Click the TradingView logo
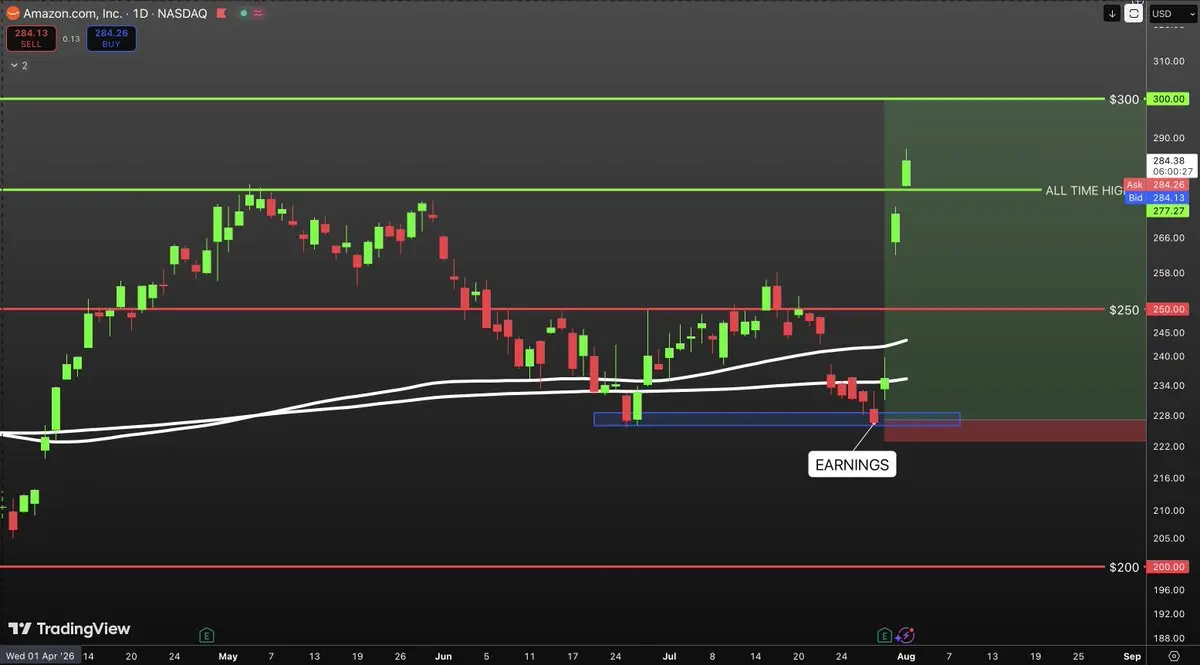 coord(69,629)
